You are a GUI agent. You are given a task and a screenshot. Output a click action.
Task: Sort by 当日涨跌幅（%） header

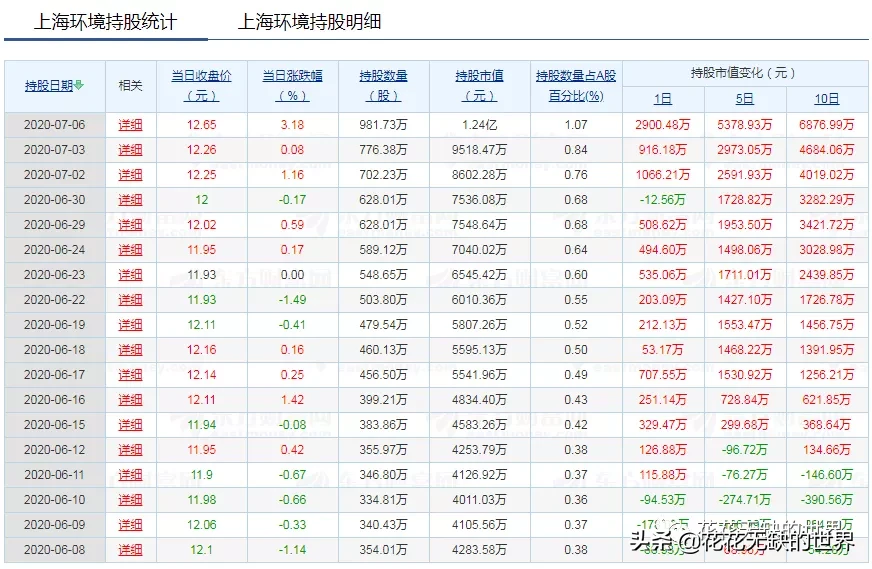coord(293,86)
